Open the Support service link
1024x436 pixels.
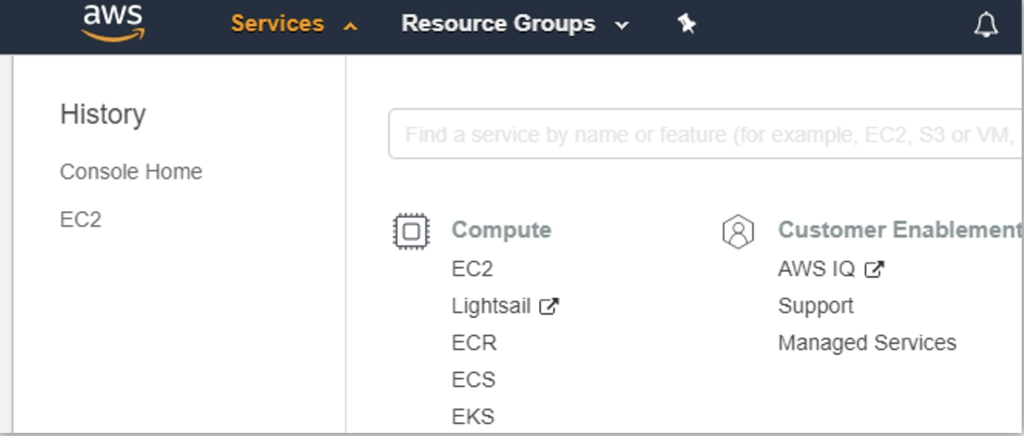816,306
